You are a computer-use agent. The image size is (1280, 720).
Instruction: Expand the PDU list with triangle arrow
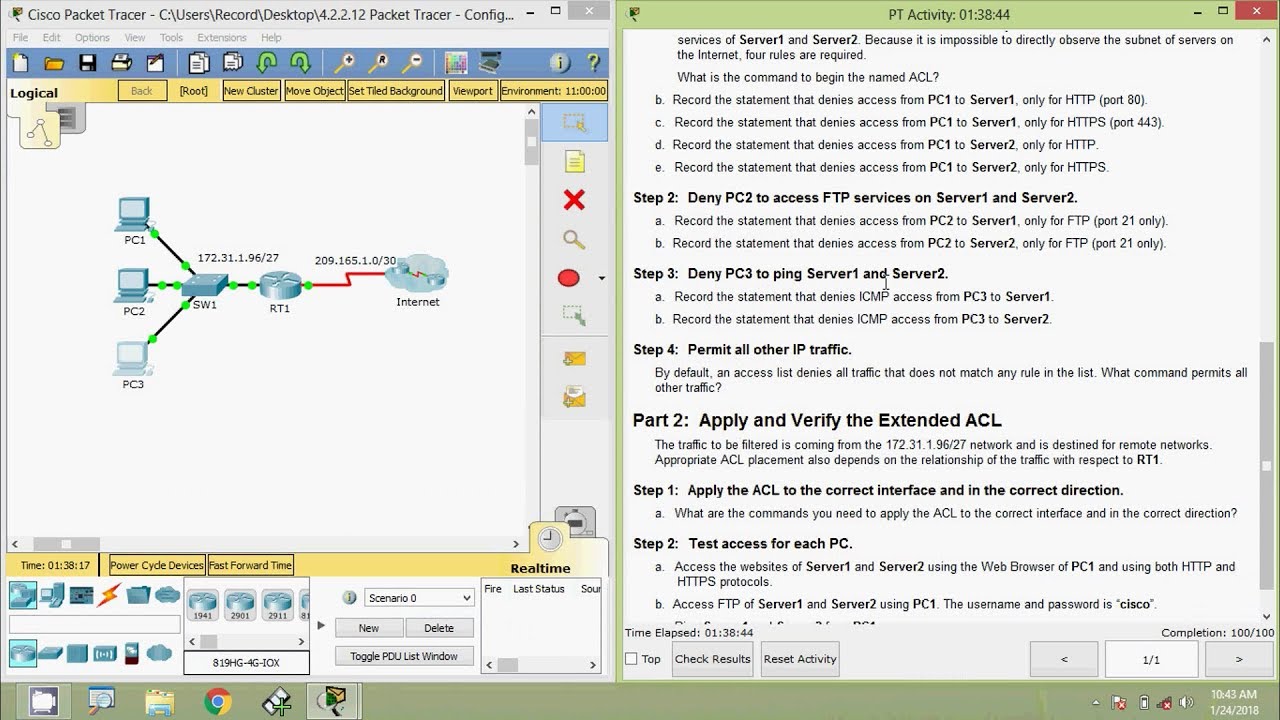[321, 625]
